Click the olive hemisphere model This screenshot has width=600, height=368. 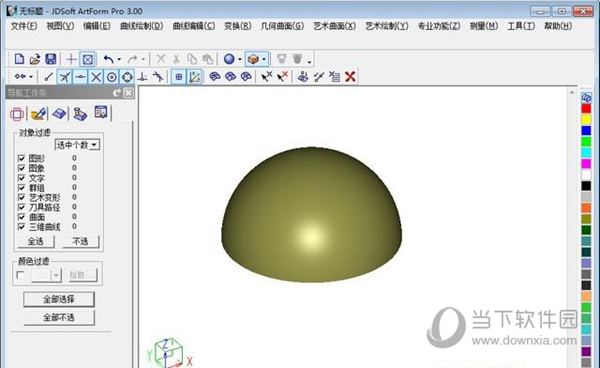coord(311,215)
